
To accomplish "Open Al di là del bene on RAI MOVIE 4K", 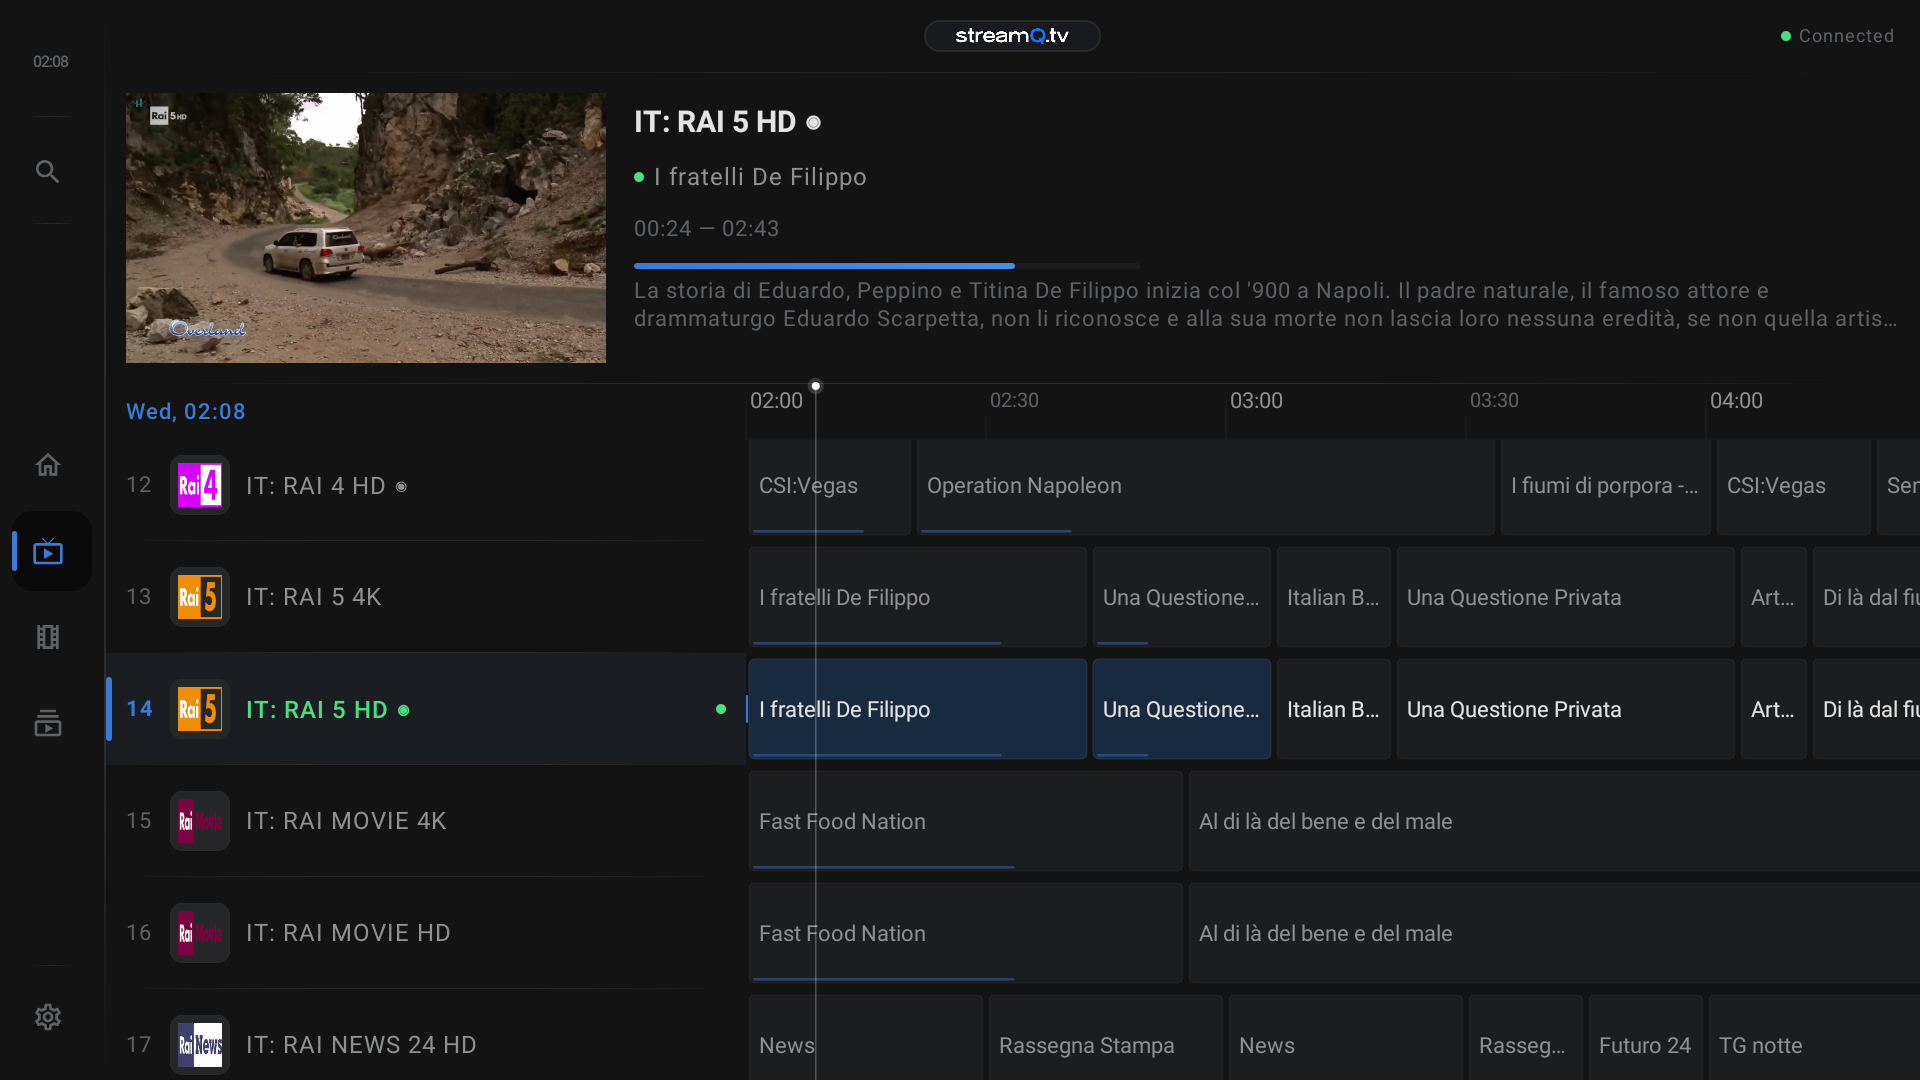I will [1554, 821].
